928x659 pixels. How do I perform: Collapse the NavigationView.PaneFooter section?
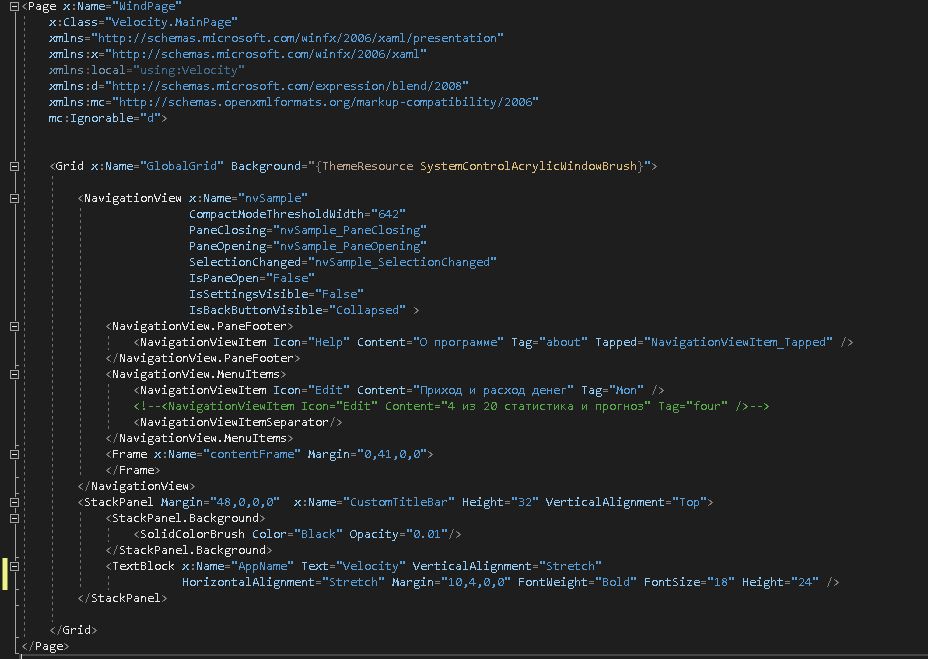point(15,326)
